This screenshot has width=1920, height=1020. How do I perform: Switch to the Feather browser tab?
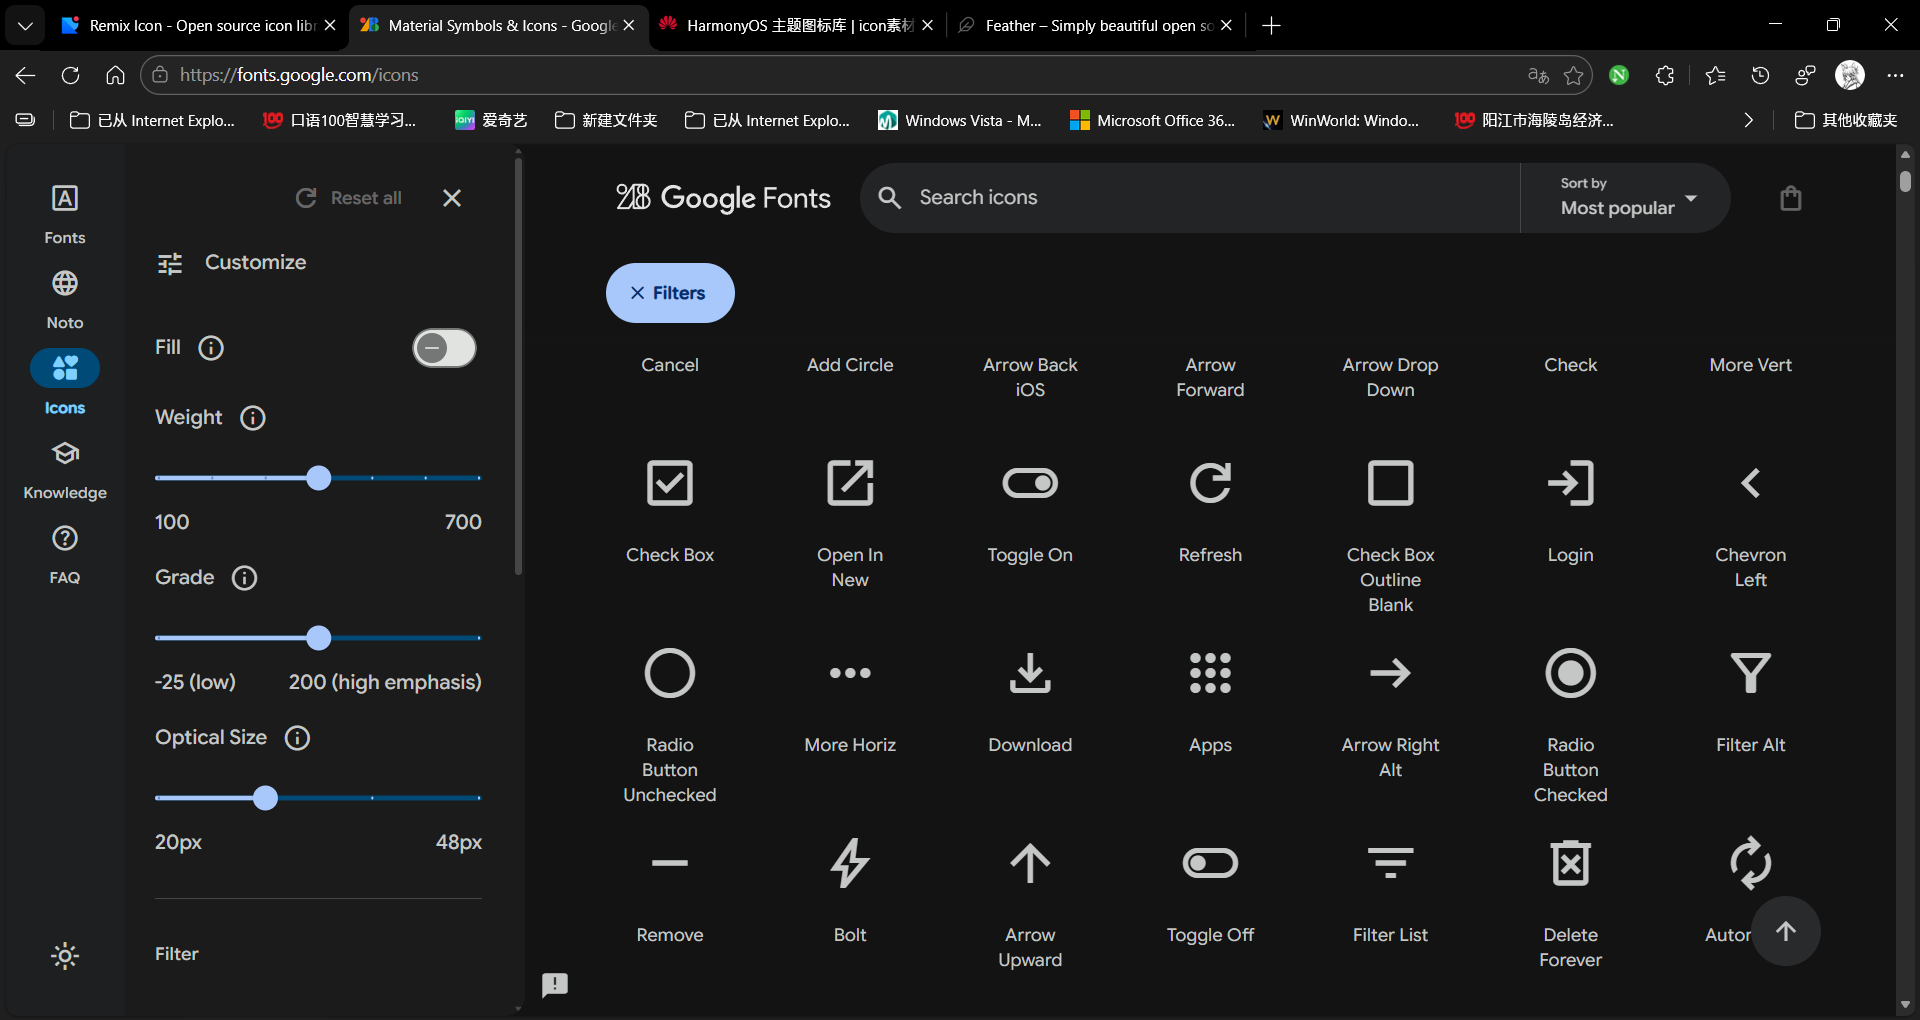tap(1096, 25)
